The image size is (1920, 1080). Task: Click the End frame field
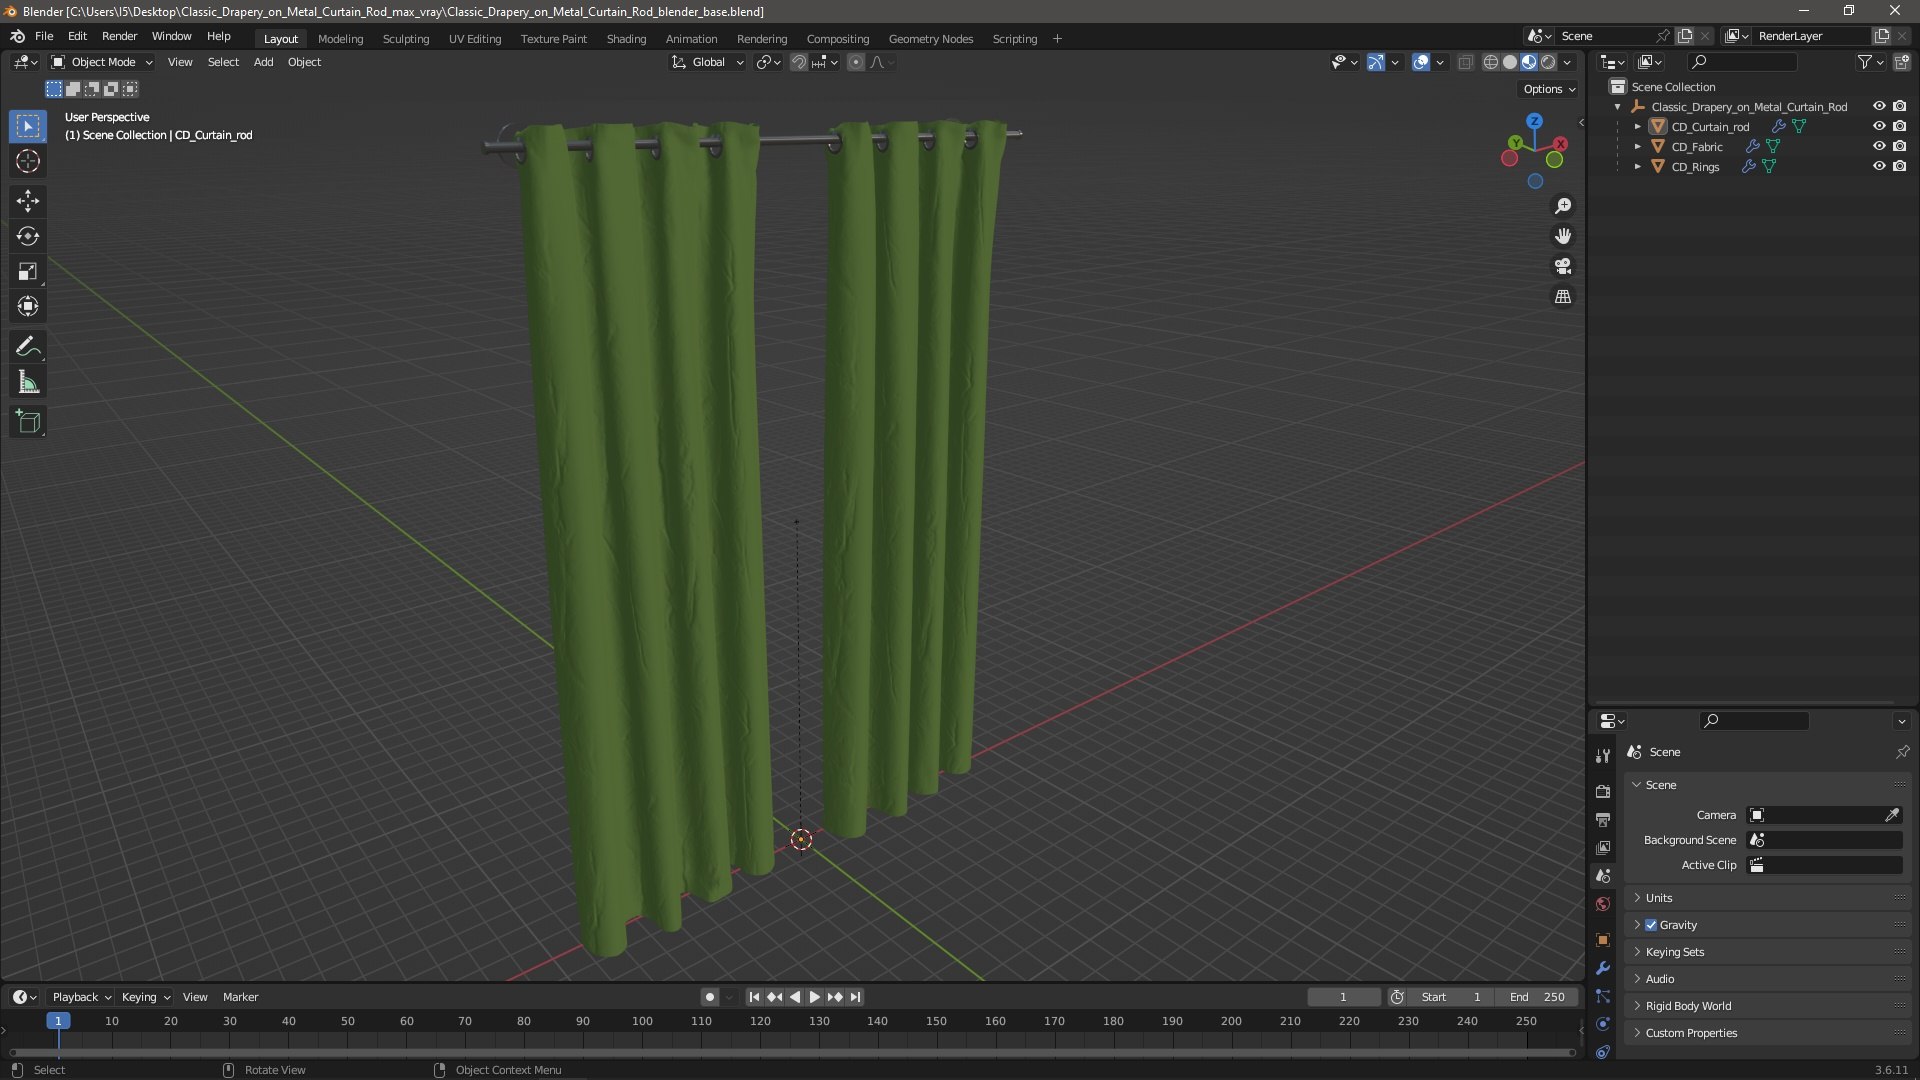(1538, 997)
